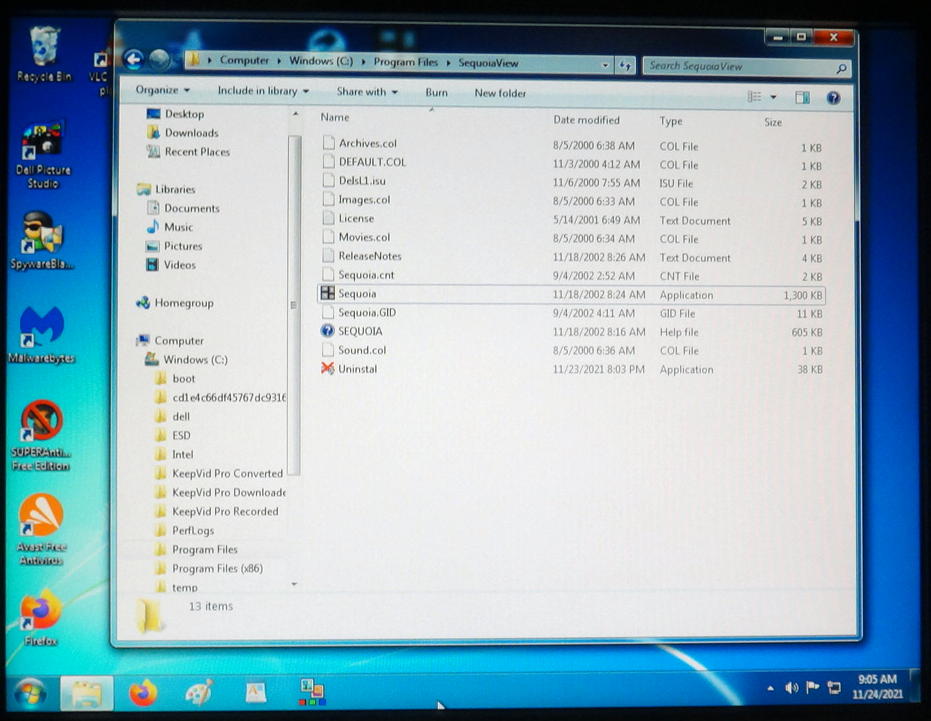Open Malwarebytes desktop shortcut
Viewport: 931px width, 721px height.
[42, 335]
